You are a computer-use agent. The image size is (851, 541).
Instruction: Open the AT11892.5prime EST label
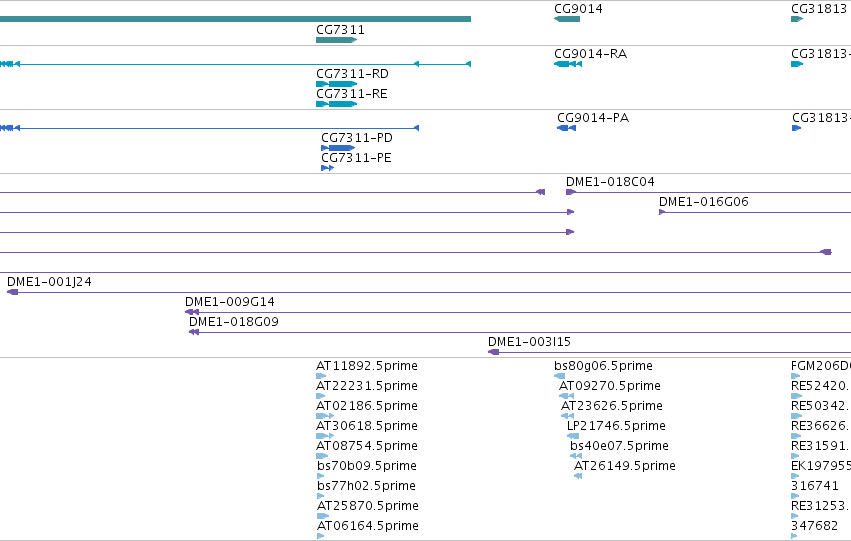367,366
